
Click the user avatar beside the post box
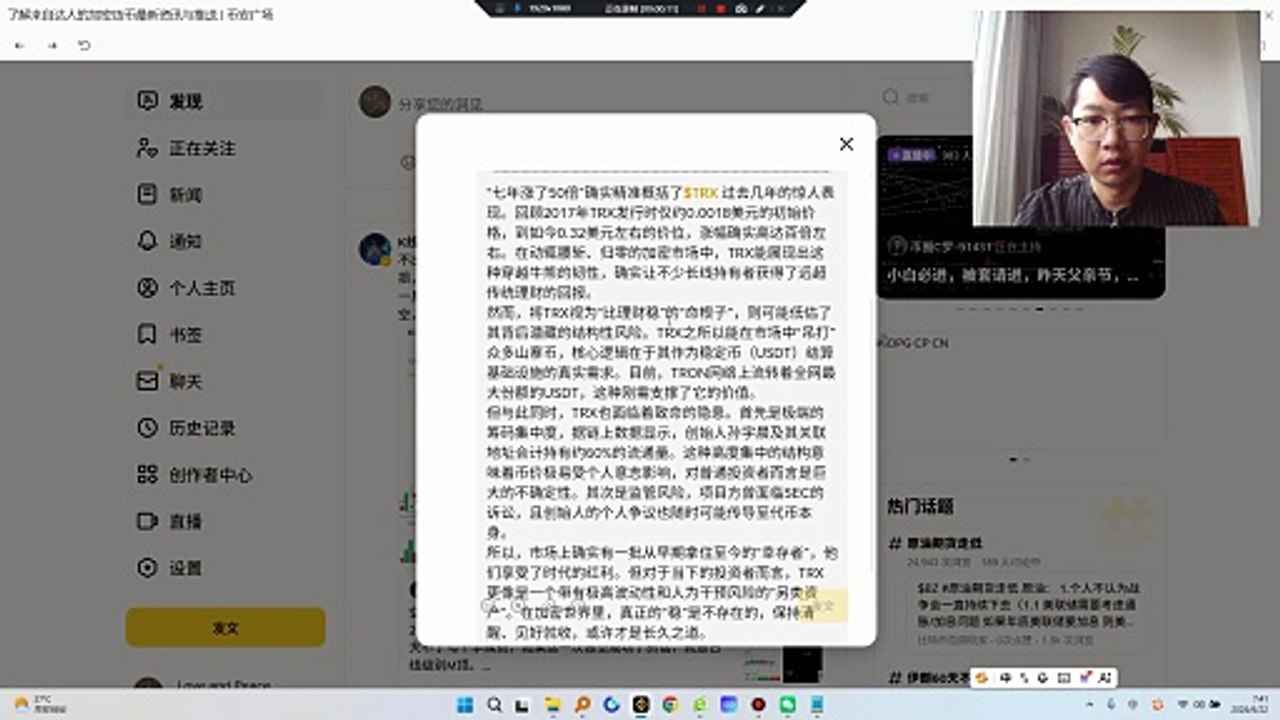[375, 101]
